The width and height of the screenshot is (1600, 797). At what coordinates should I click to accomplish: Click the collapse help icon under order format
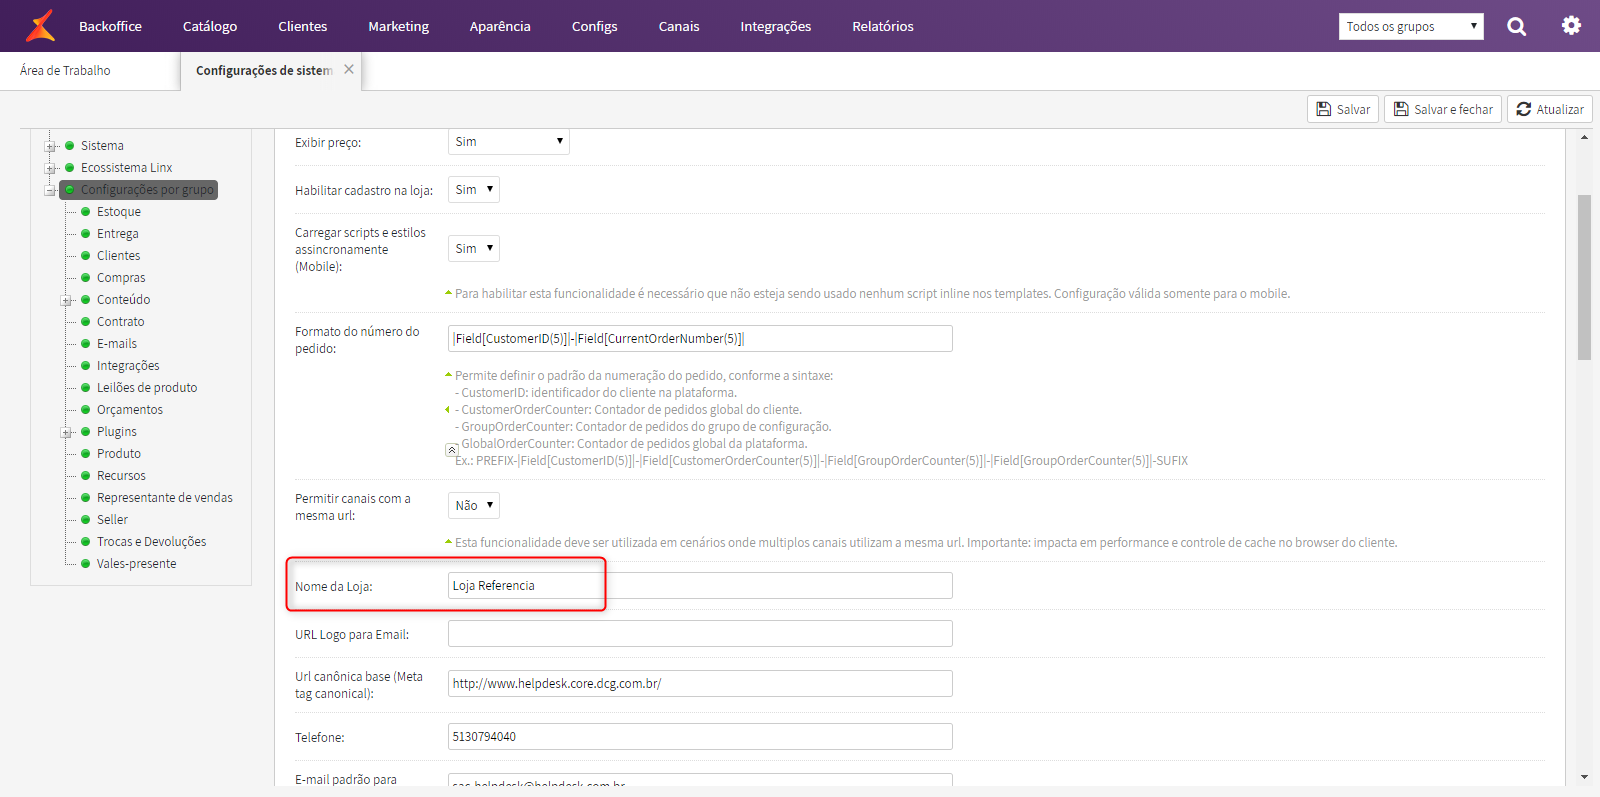click(452, 450)
